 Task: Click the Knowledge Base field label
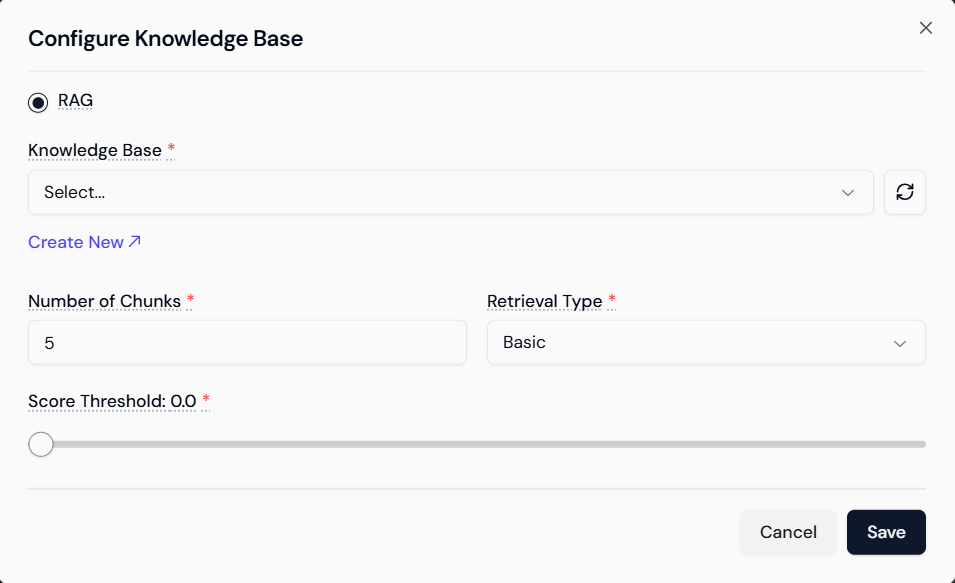(95, 150)
